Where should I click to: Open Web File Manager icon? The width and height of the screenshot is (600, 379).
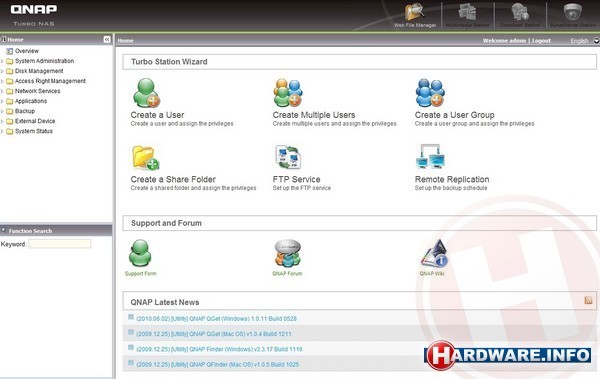click(x=415, y=12)
